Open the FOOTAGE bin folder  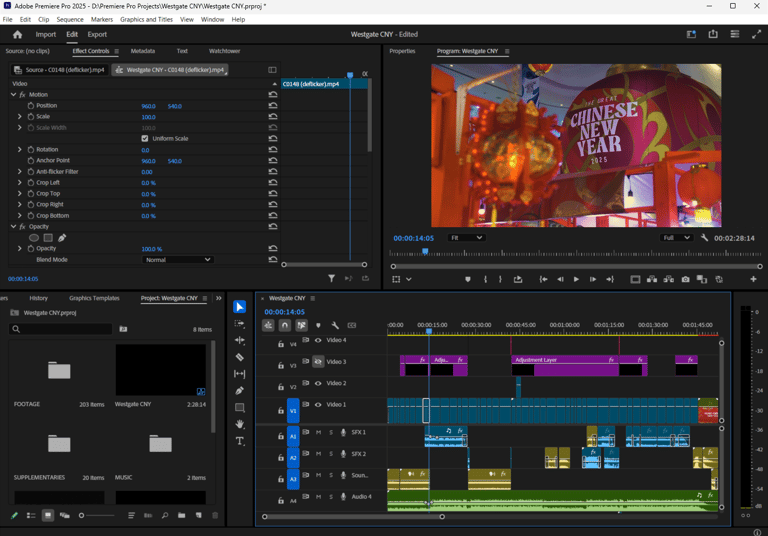[x=59, y=371]
